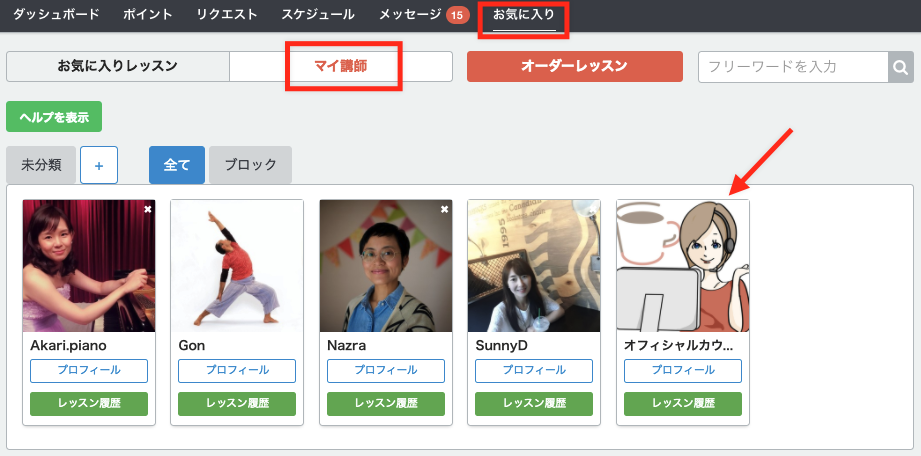This screenshot has width=921, height=456.
Task: Click the オーダーレッスン button
Action: click(574, 66)
